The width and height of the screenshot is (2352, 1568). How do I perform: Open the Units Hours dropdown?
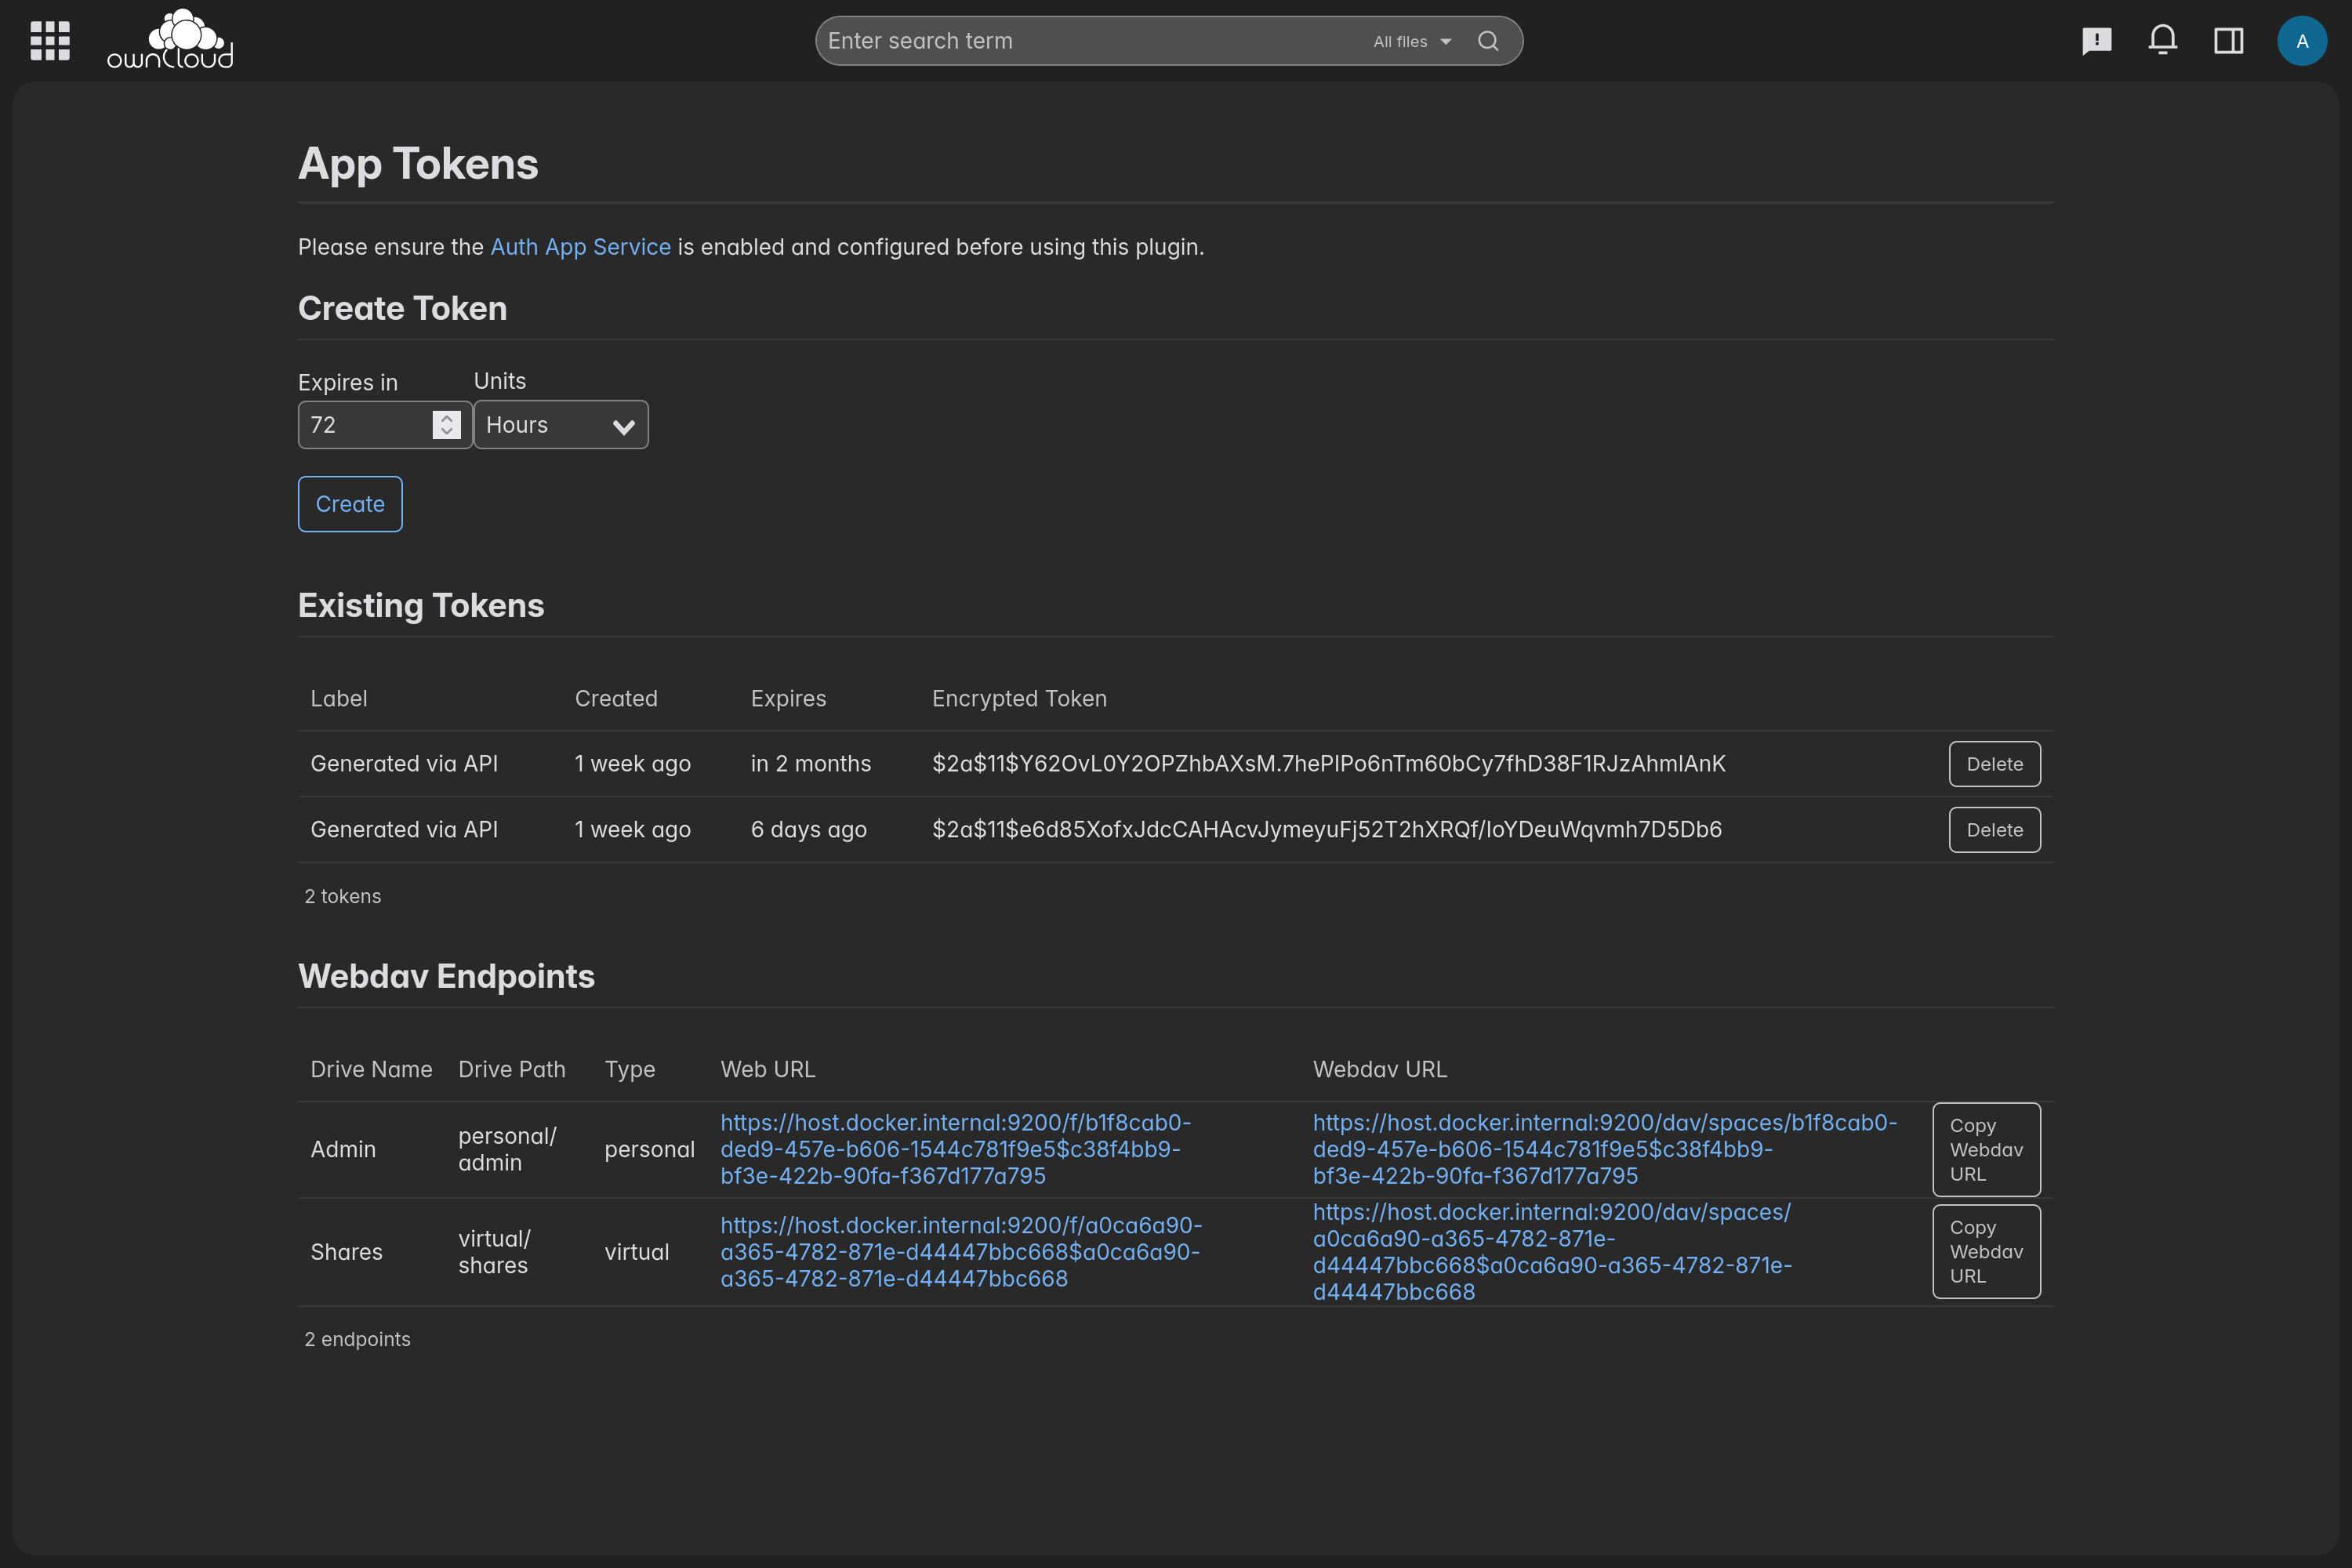(x=561, y=425)
